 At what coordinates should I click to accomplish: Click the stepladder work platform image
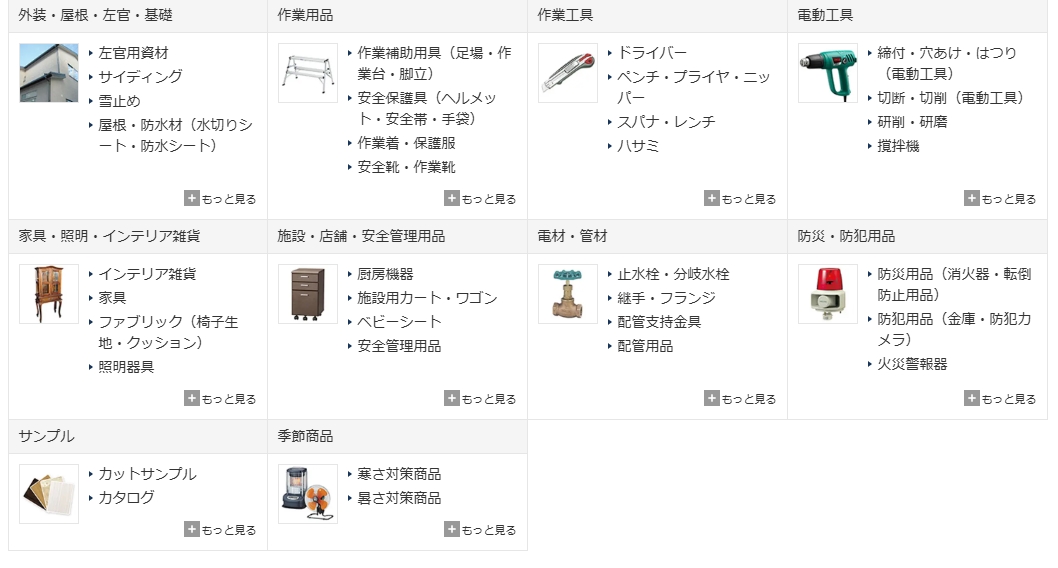pyautogui.click(x=307, y=72)
